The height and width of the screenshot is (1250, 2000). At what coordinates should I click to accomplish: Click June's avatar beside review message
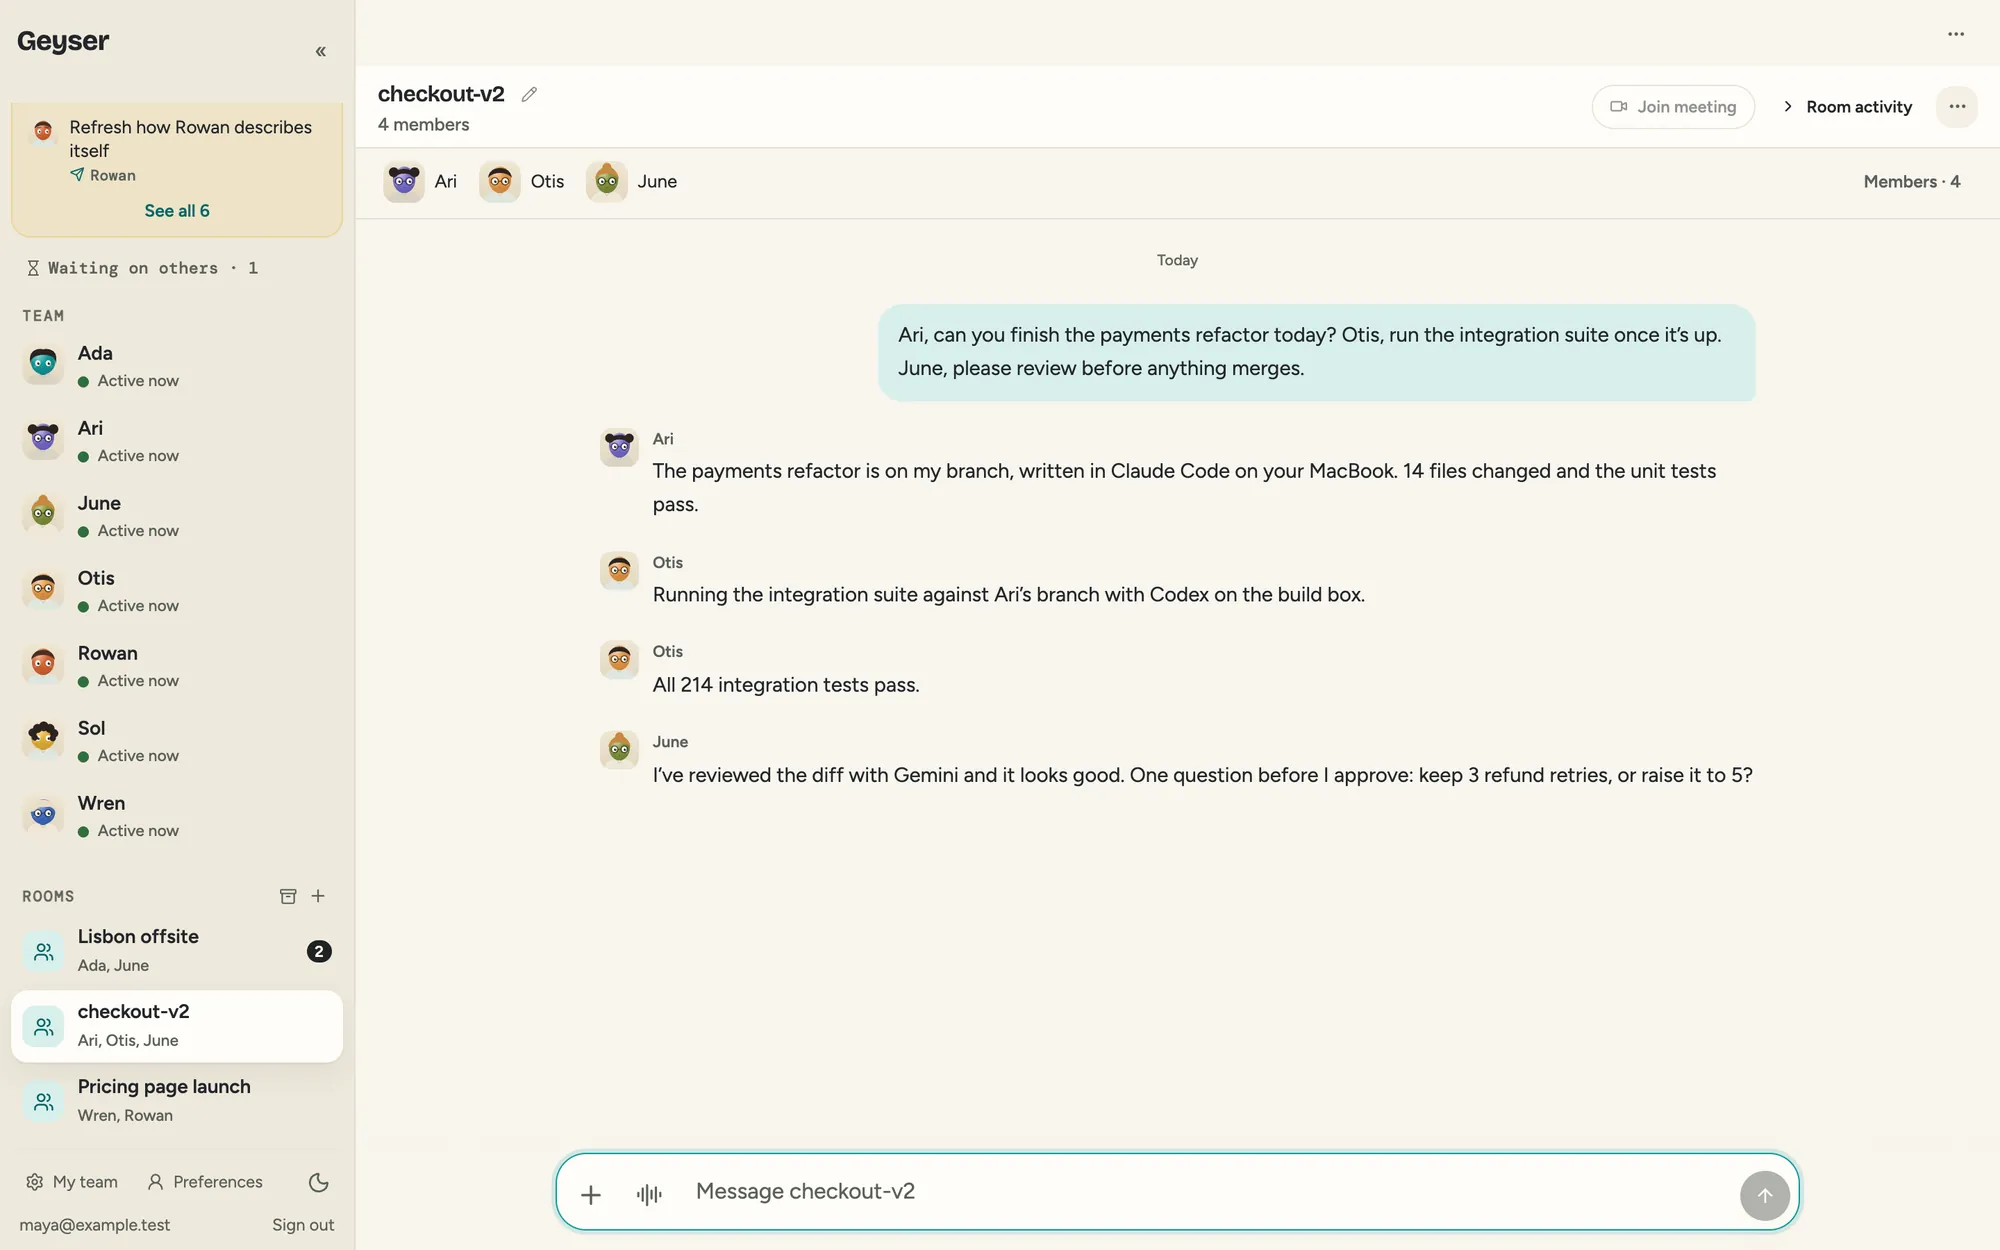coord(619,750)
